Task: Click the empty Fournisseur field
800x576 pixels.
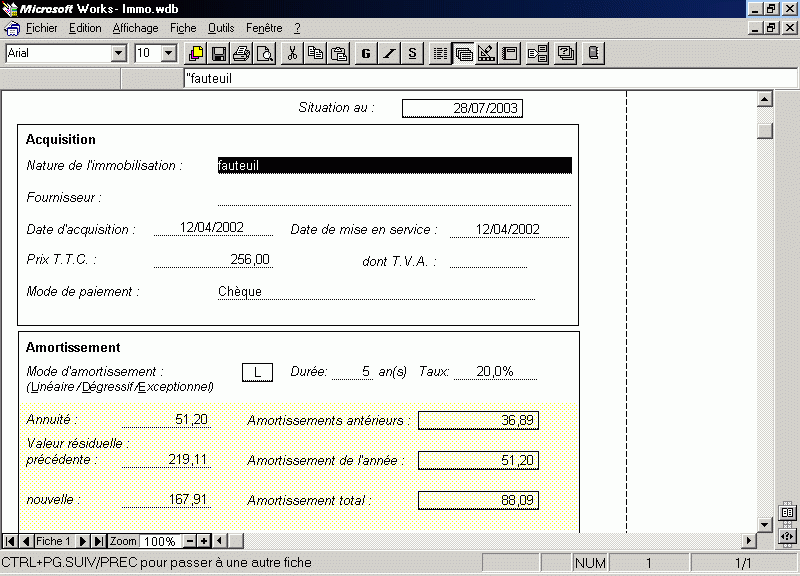Action: tap(394, 197)
